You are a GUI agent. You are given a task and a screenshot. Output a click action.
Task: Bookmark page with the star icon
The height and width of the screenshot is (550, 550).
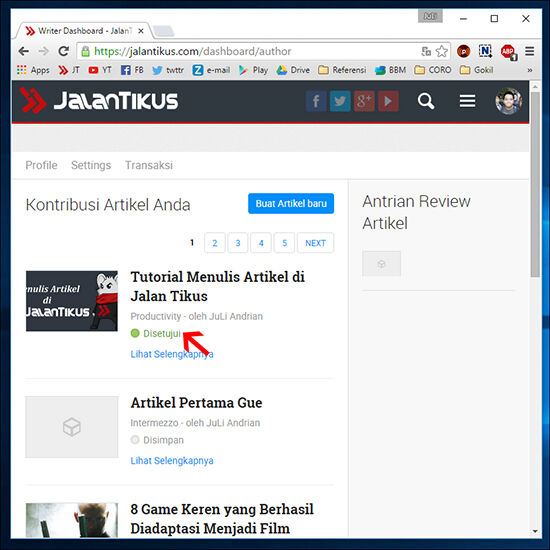pos(442,51)
